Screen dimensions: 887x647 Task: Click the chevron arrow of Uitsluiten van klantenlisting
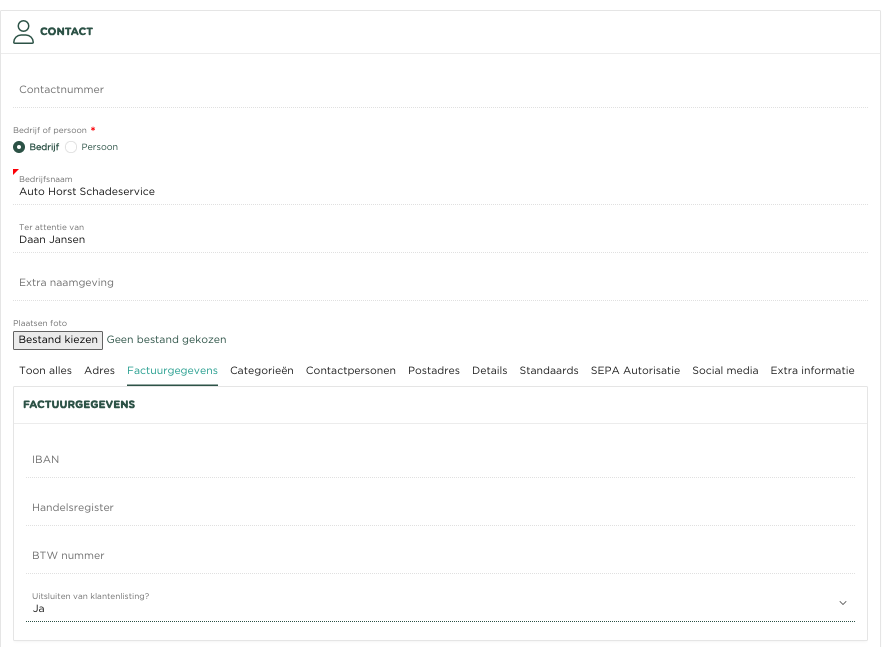842,603
